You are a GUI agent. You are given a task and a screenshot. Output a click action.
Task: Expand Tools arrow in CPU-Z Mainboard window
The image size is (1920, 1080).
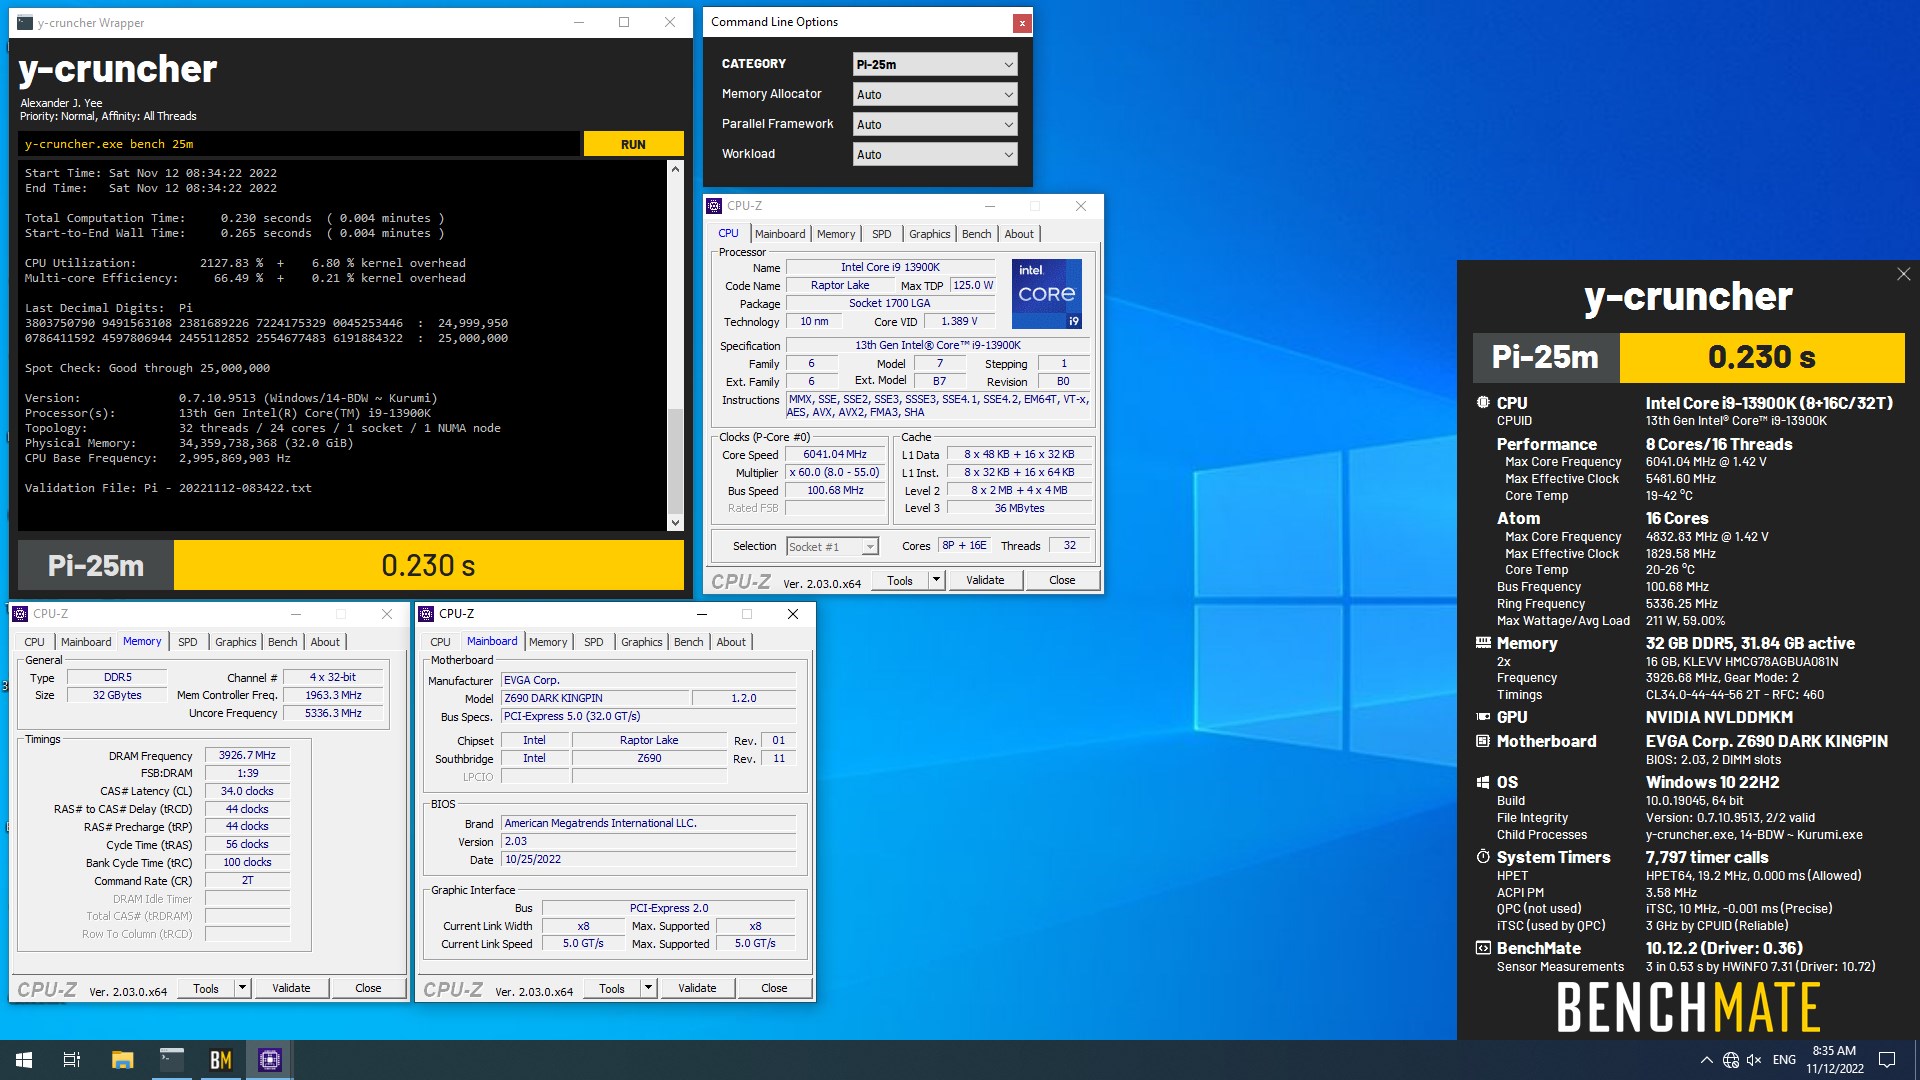point(648,988)
